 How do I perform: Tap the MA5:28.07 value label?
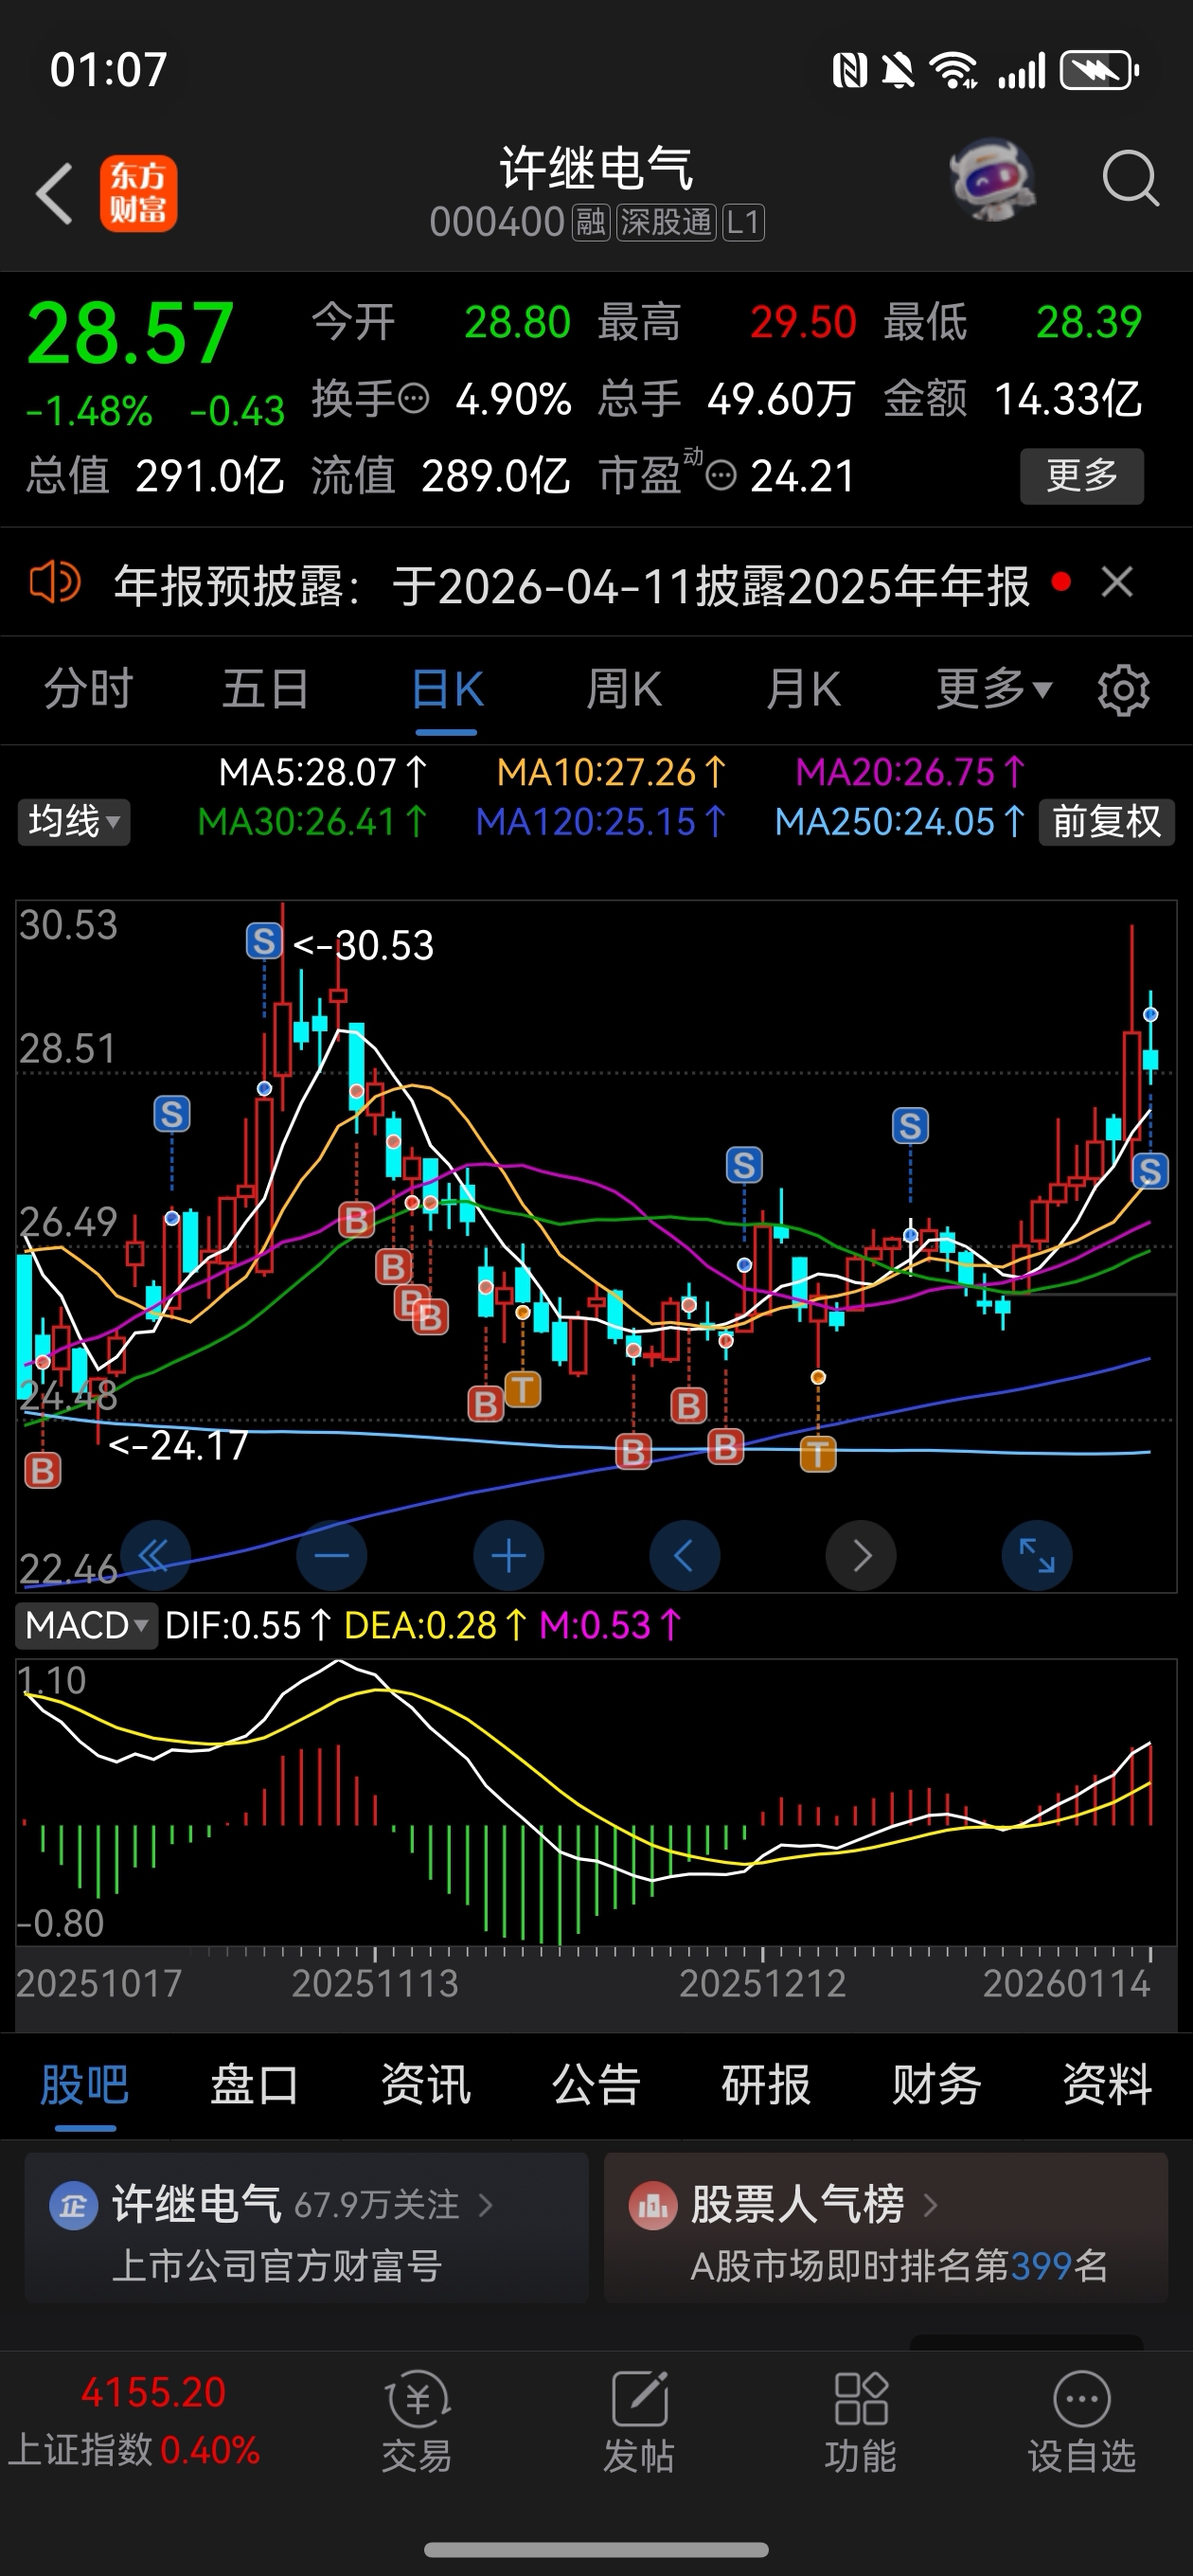[x=323, y=772]
